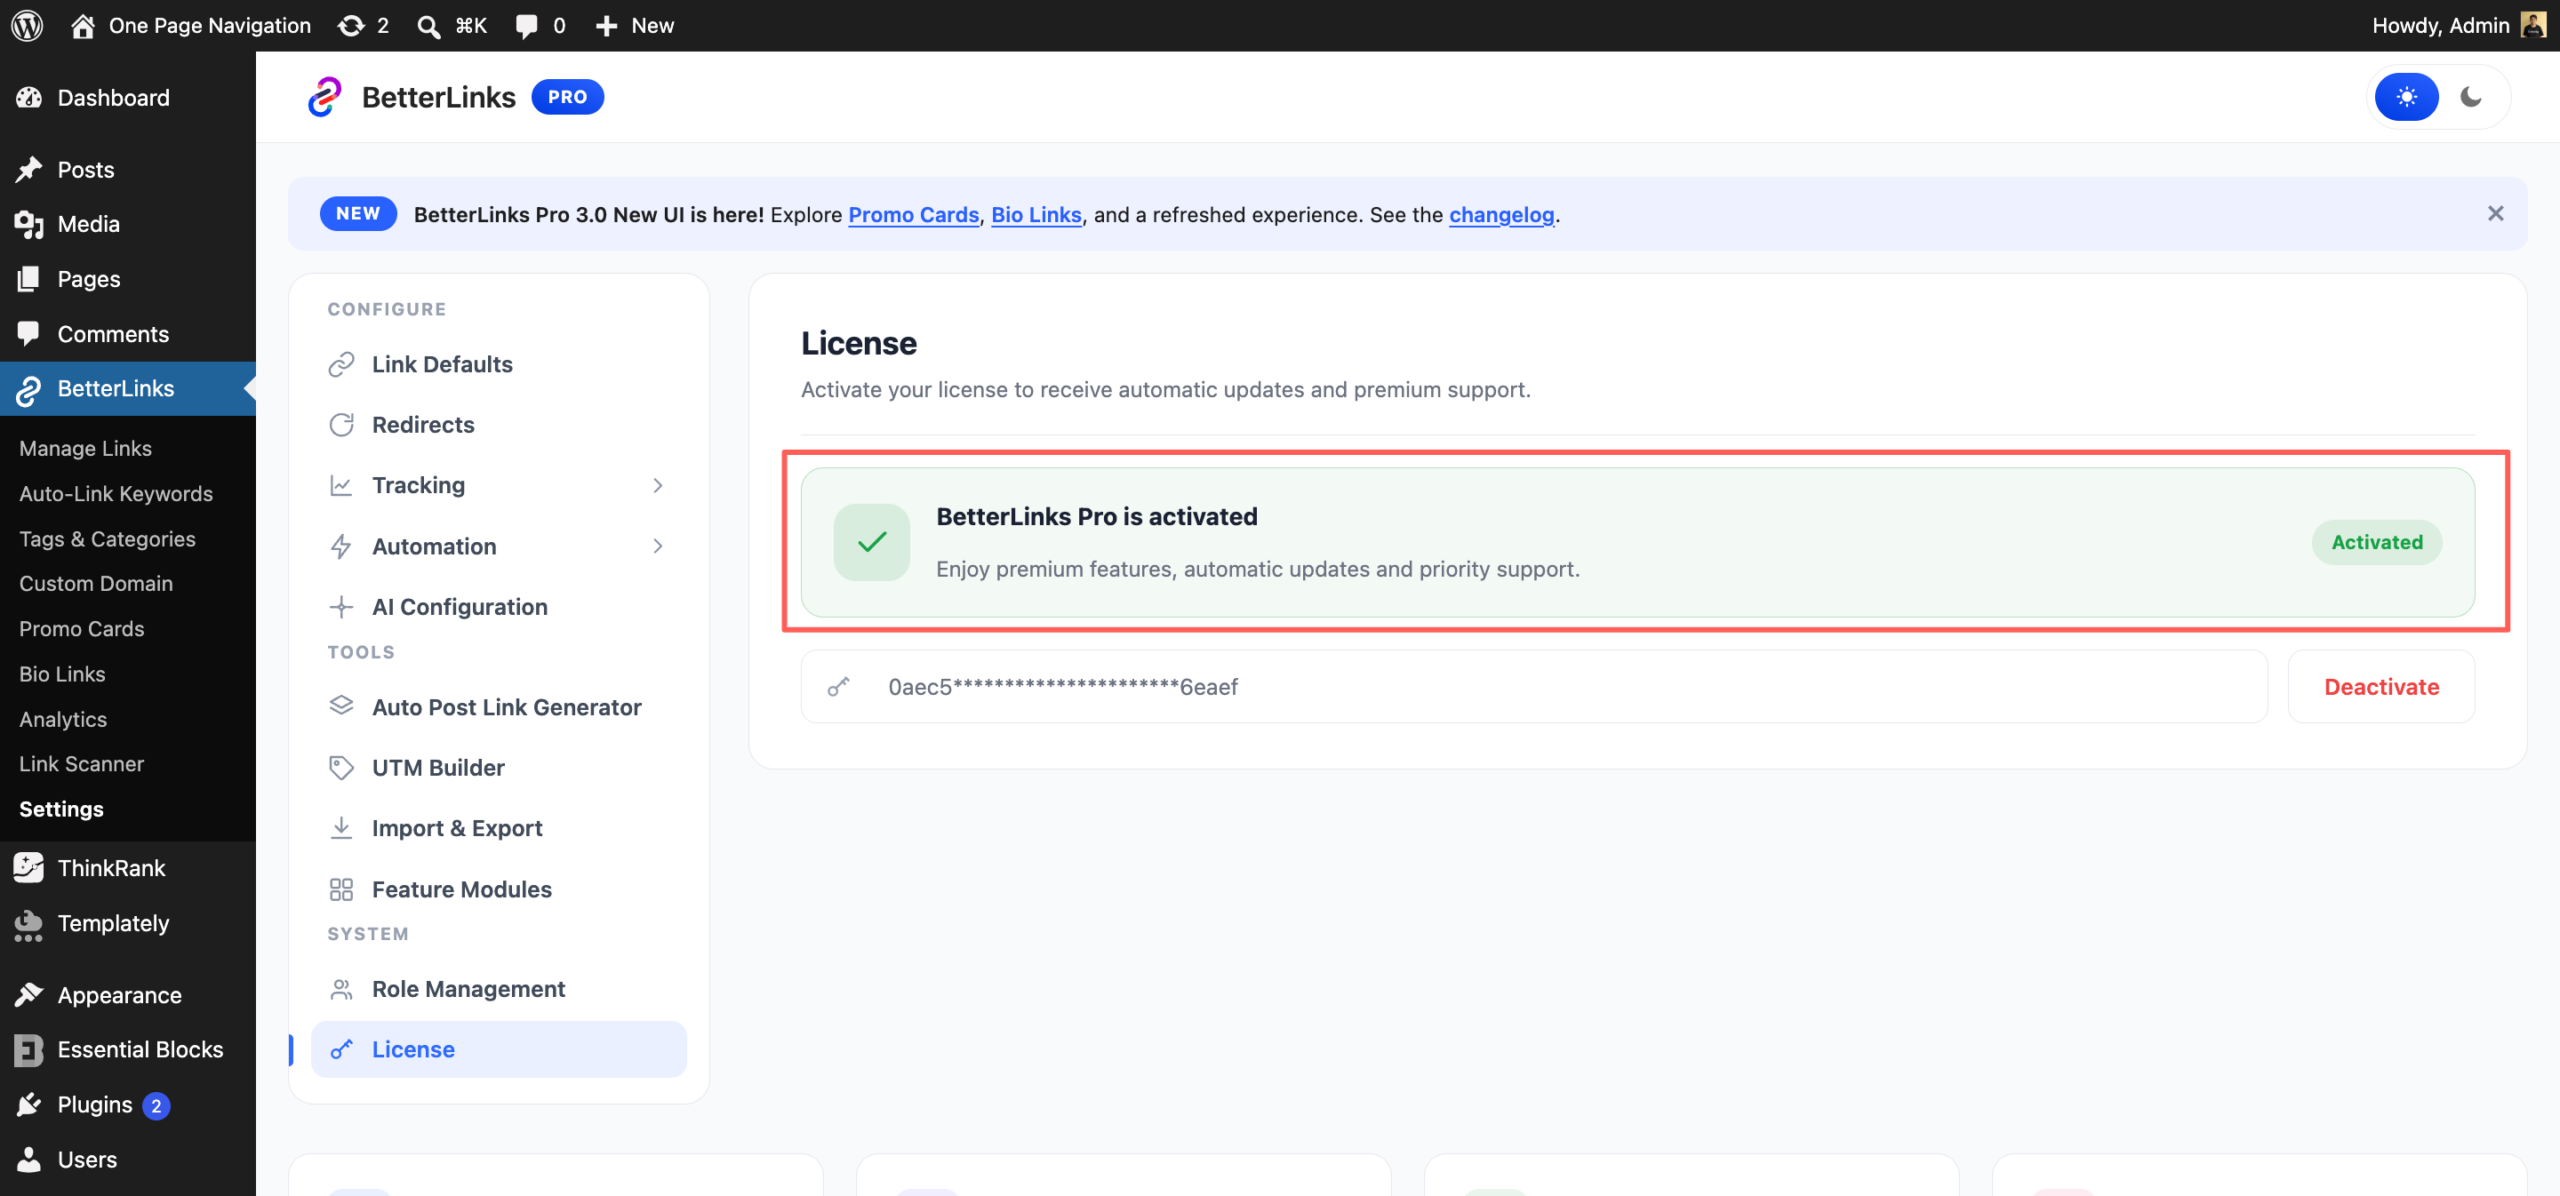This screenshot has height=1196, width=2560.
Task: Click the Role Management users icon
Action: click(x=341, y=989)
